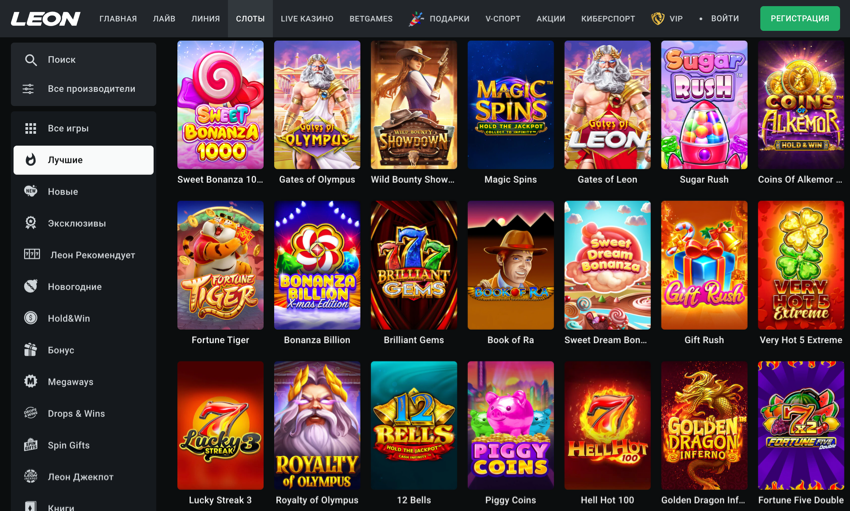Open the Sugar Rush game thumbnail
850x511 pixels.
[x=704, y=105]
